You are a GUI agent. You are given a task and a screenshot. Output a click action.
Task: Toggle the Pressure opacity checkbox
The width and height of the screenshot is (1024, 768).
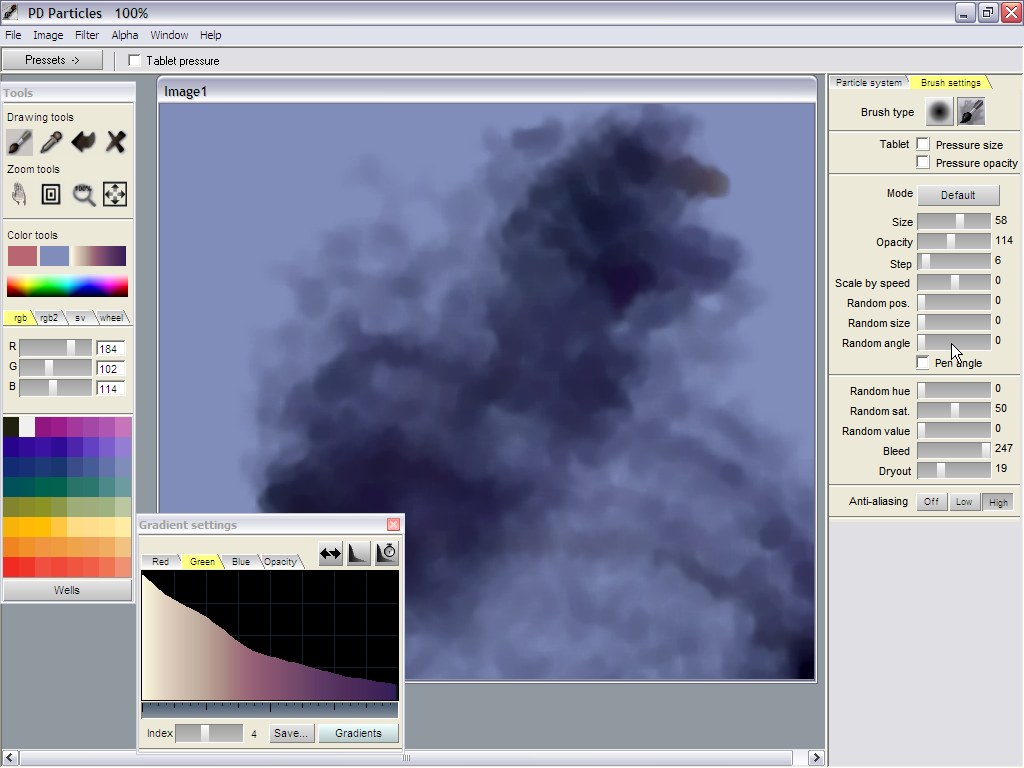[923, 162]
